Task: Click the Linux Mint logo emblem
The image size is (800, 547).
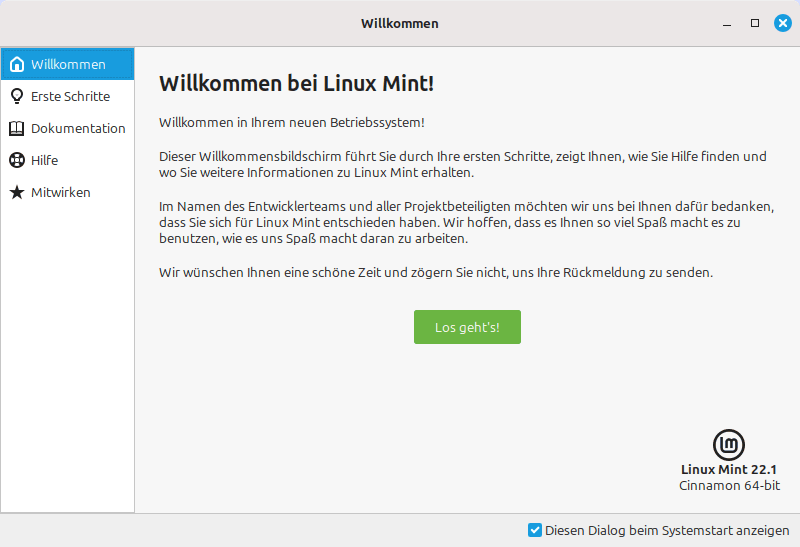Action: pos(729,445)
